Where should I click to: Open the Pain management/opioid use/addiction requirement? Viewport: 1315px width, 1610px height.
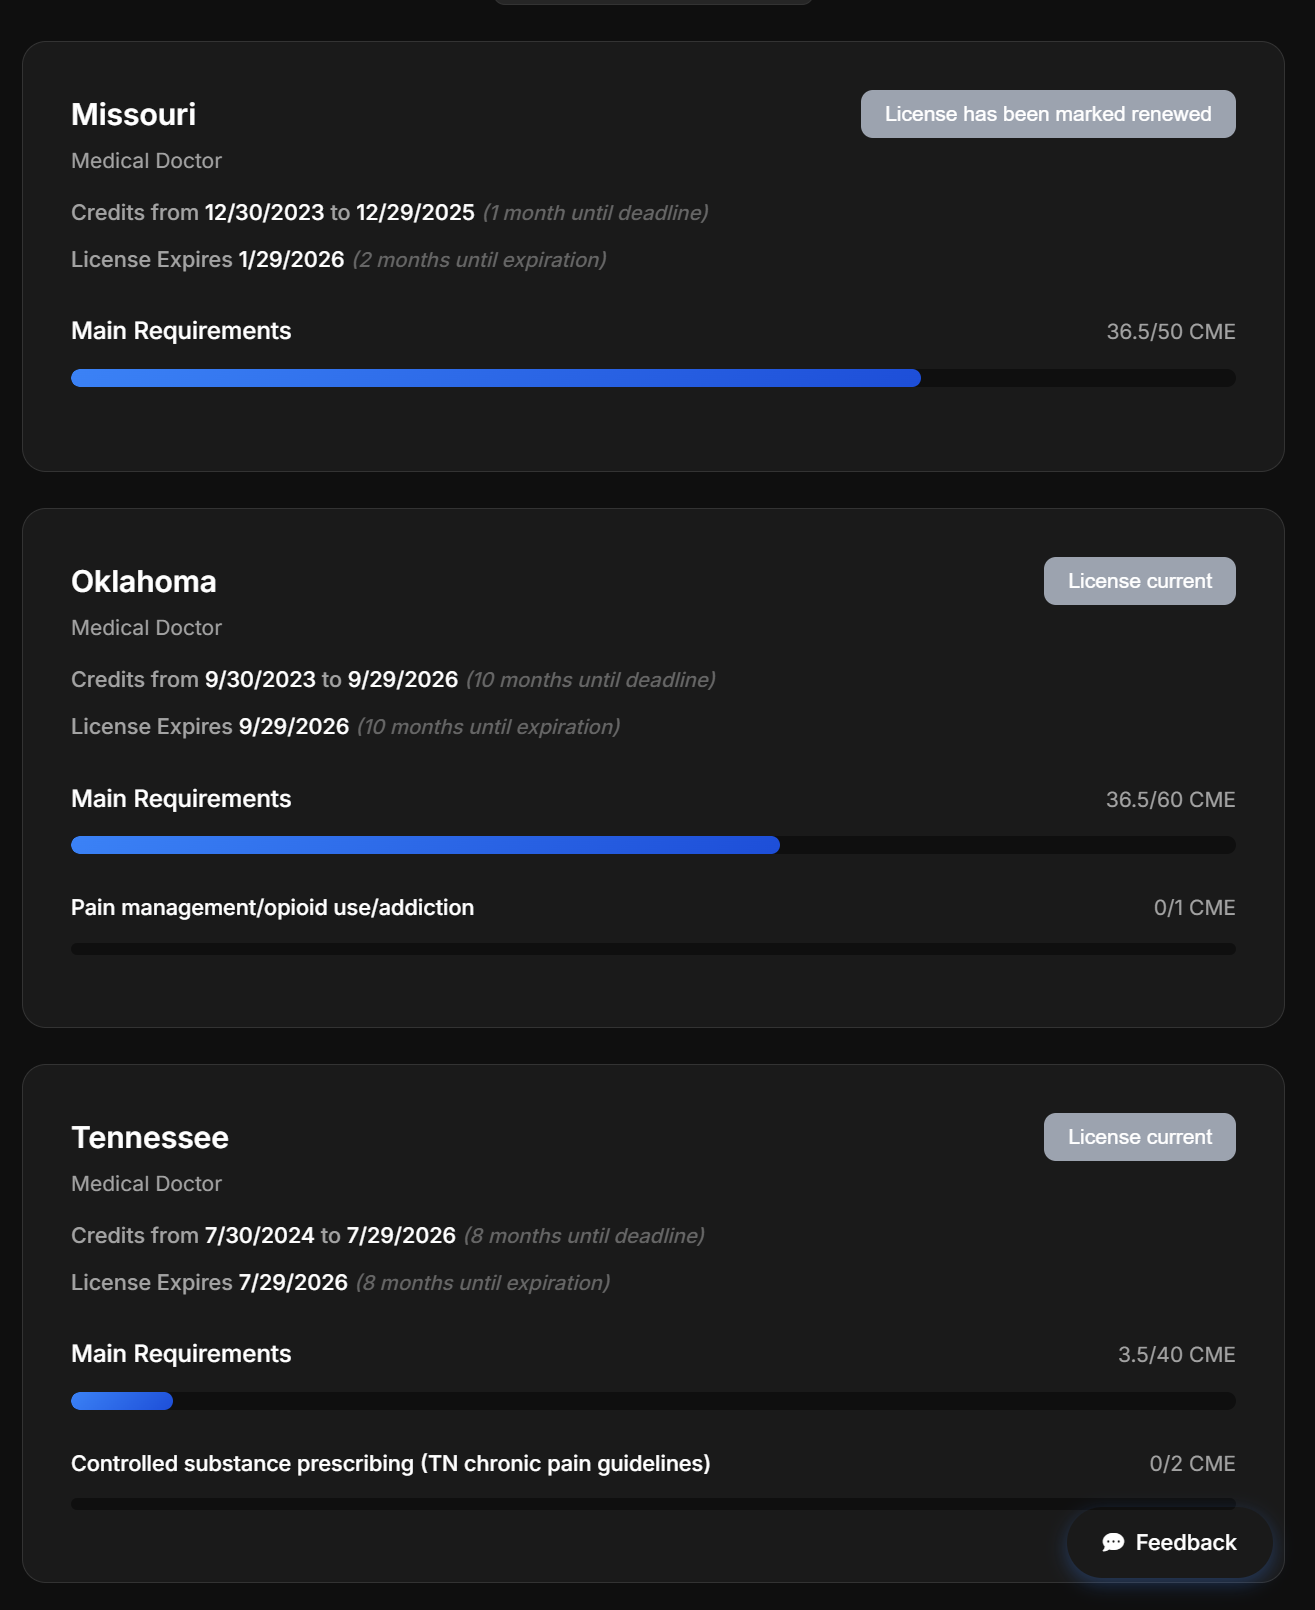[x=272, y=907]
